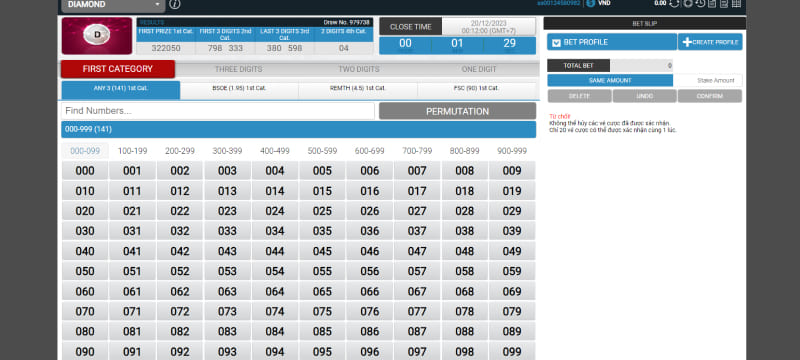This screenshot has height=360, width=800.
Task: Select ANY 3 (141) 1st Cat. sub-tab
Action: [121, 89]
